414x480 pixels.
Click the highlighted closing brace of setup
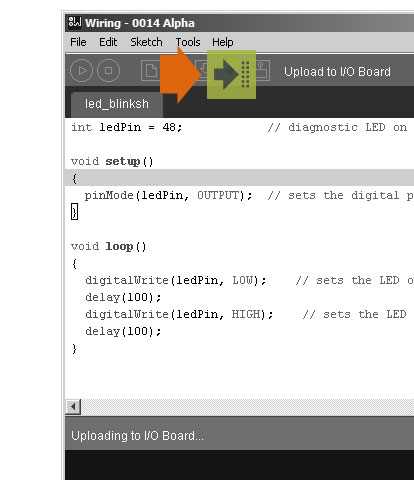[74, 212]
